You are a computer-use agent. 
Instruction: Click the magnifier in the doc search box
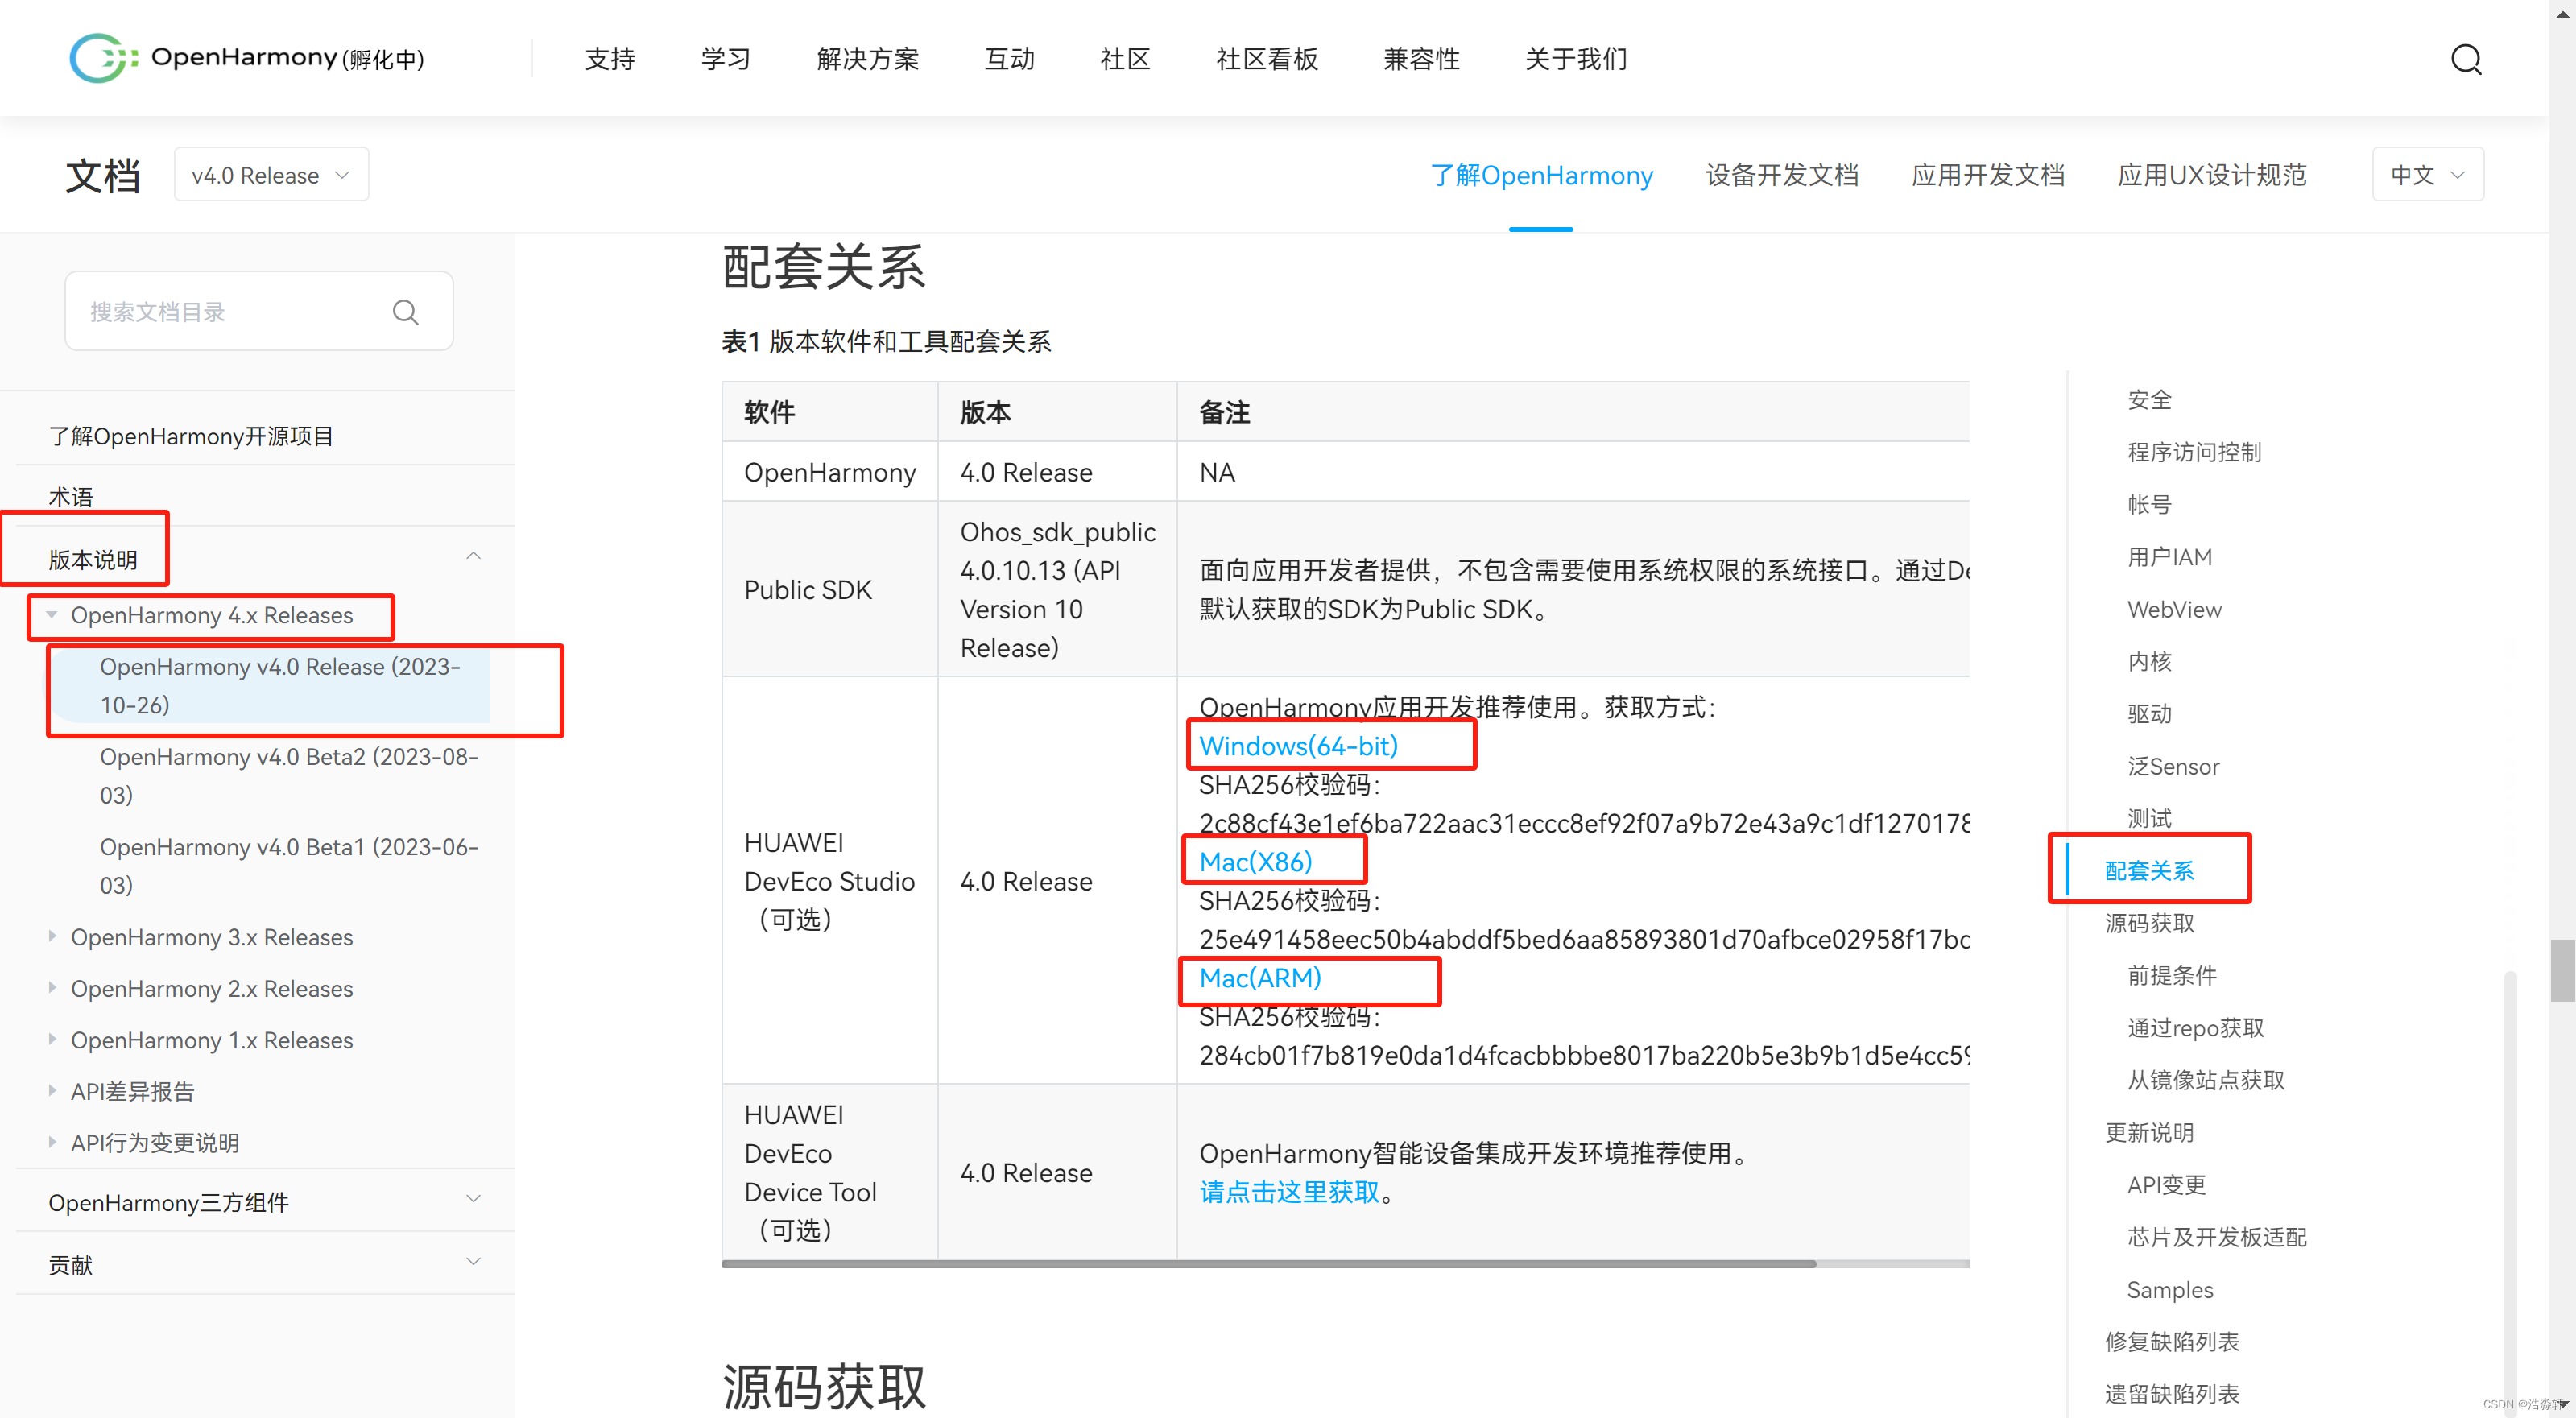(x=405, y=312)
